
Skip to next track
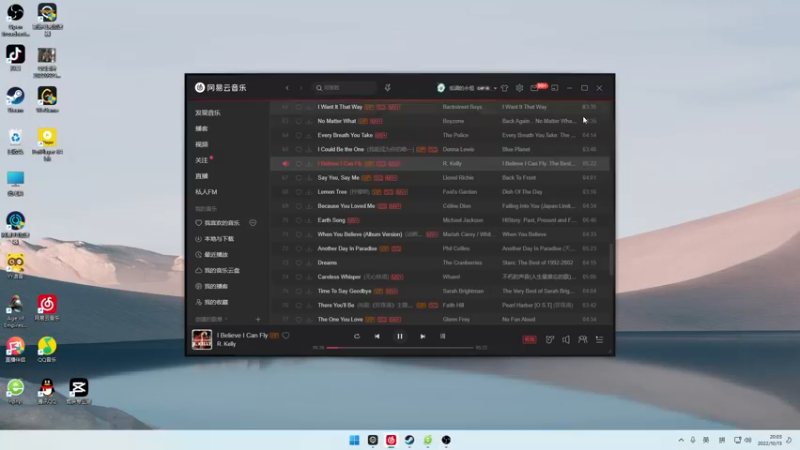click(422, 336)
